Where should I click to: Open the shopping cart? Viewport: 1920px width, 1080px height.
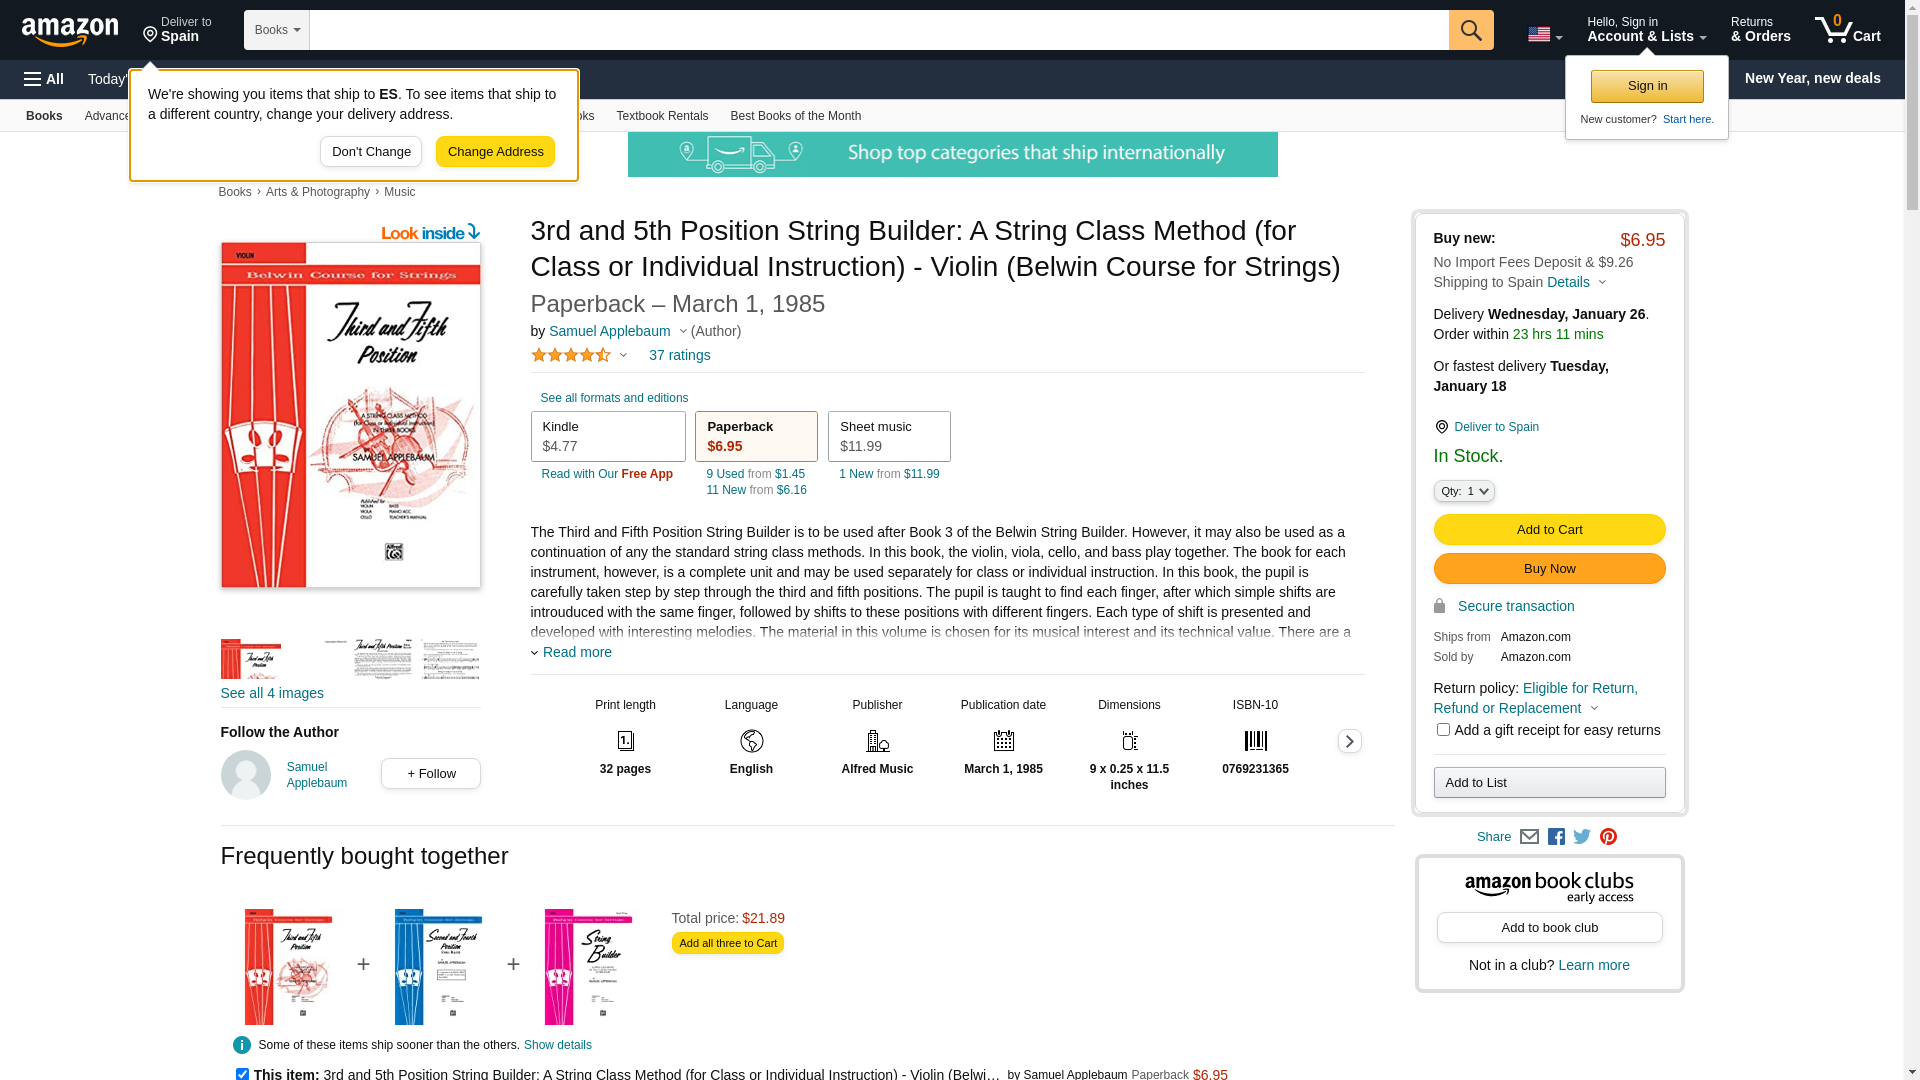1847,30
